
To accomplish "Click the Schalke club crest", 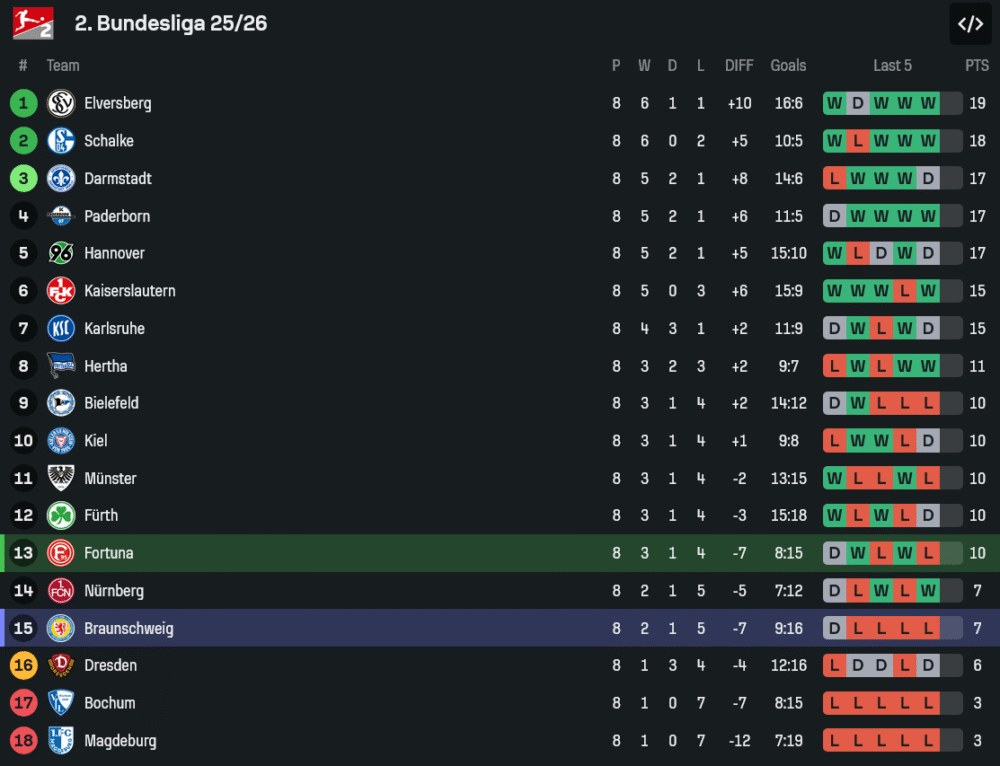I will 61,141.
